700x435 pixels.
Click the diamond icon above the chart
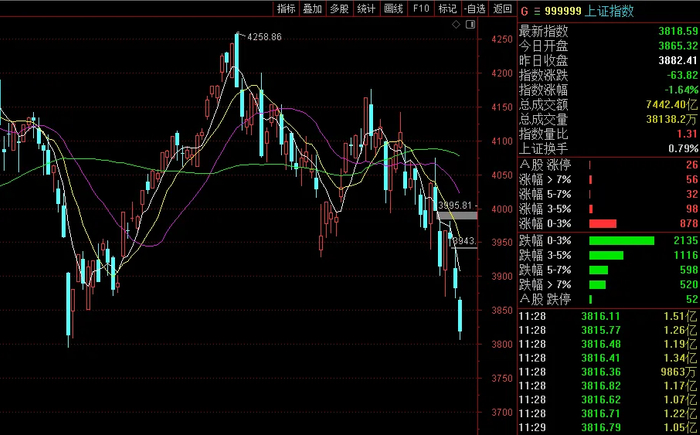456,25
